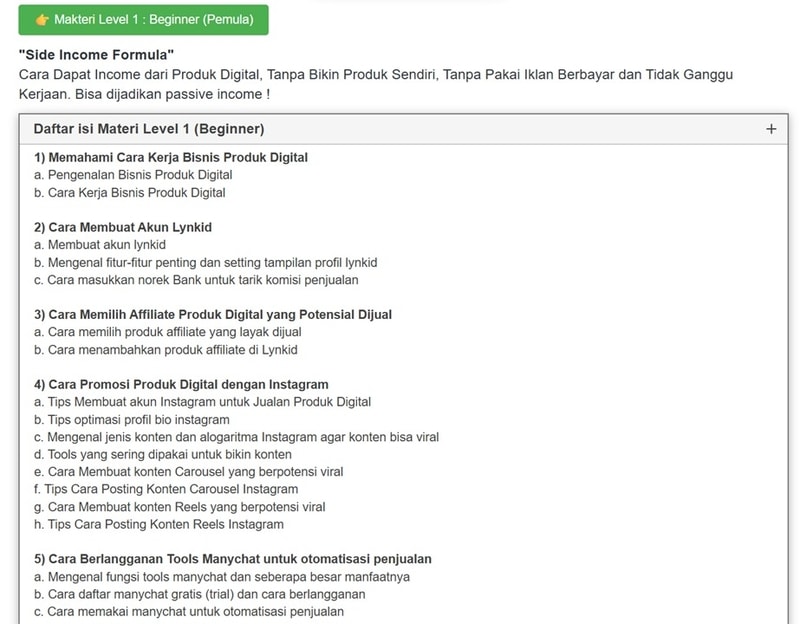Click heading Cara Memilih Affiliate Produk Digital

point(212,314)
